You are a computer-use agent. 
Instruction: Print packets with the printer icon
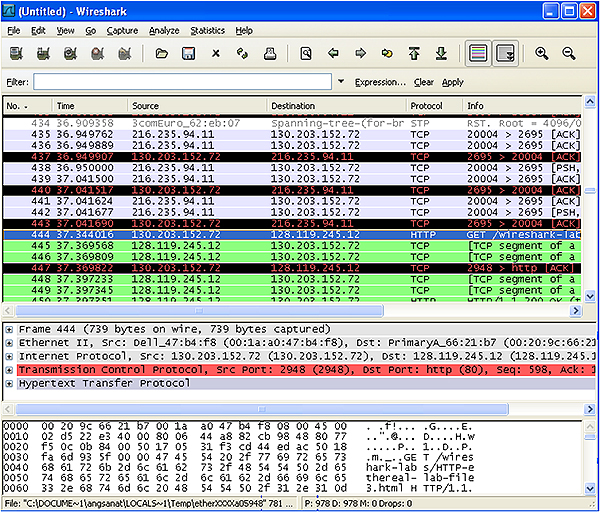(270, 54)
